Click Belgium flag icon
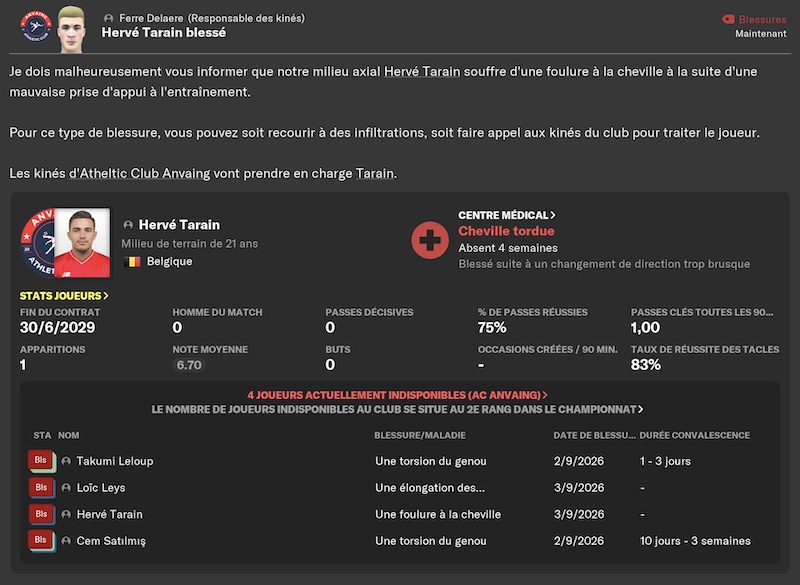 133,262
